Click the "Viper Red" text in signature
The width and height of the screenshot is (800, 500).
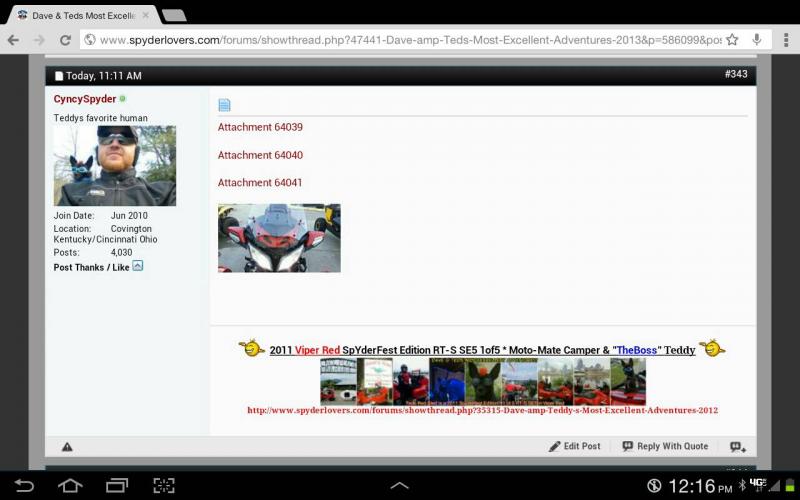click(x=317, y=350)
